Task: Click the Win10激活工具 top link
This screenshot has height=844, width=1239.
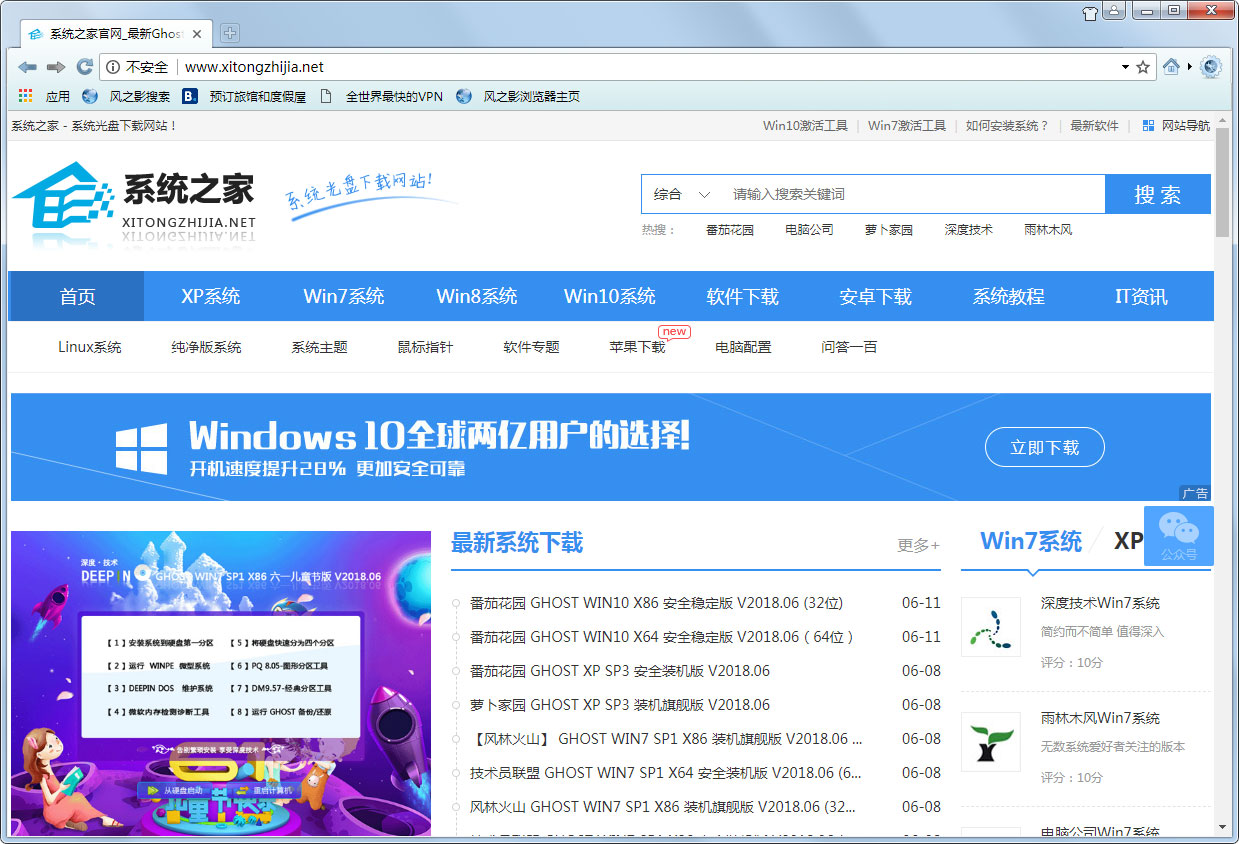Action: [805, 126]
